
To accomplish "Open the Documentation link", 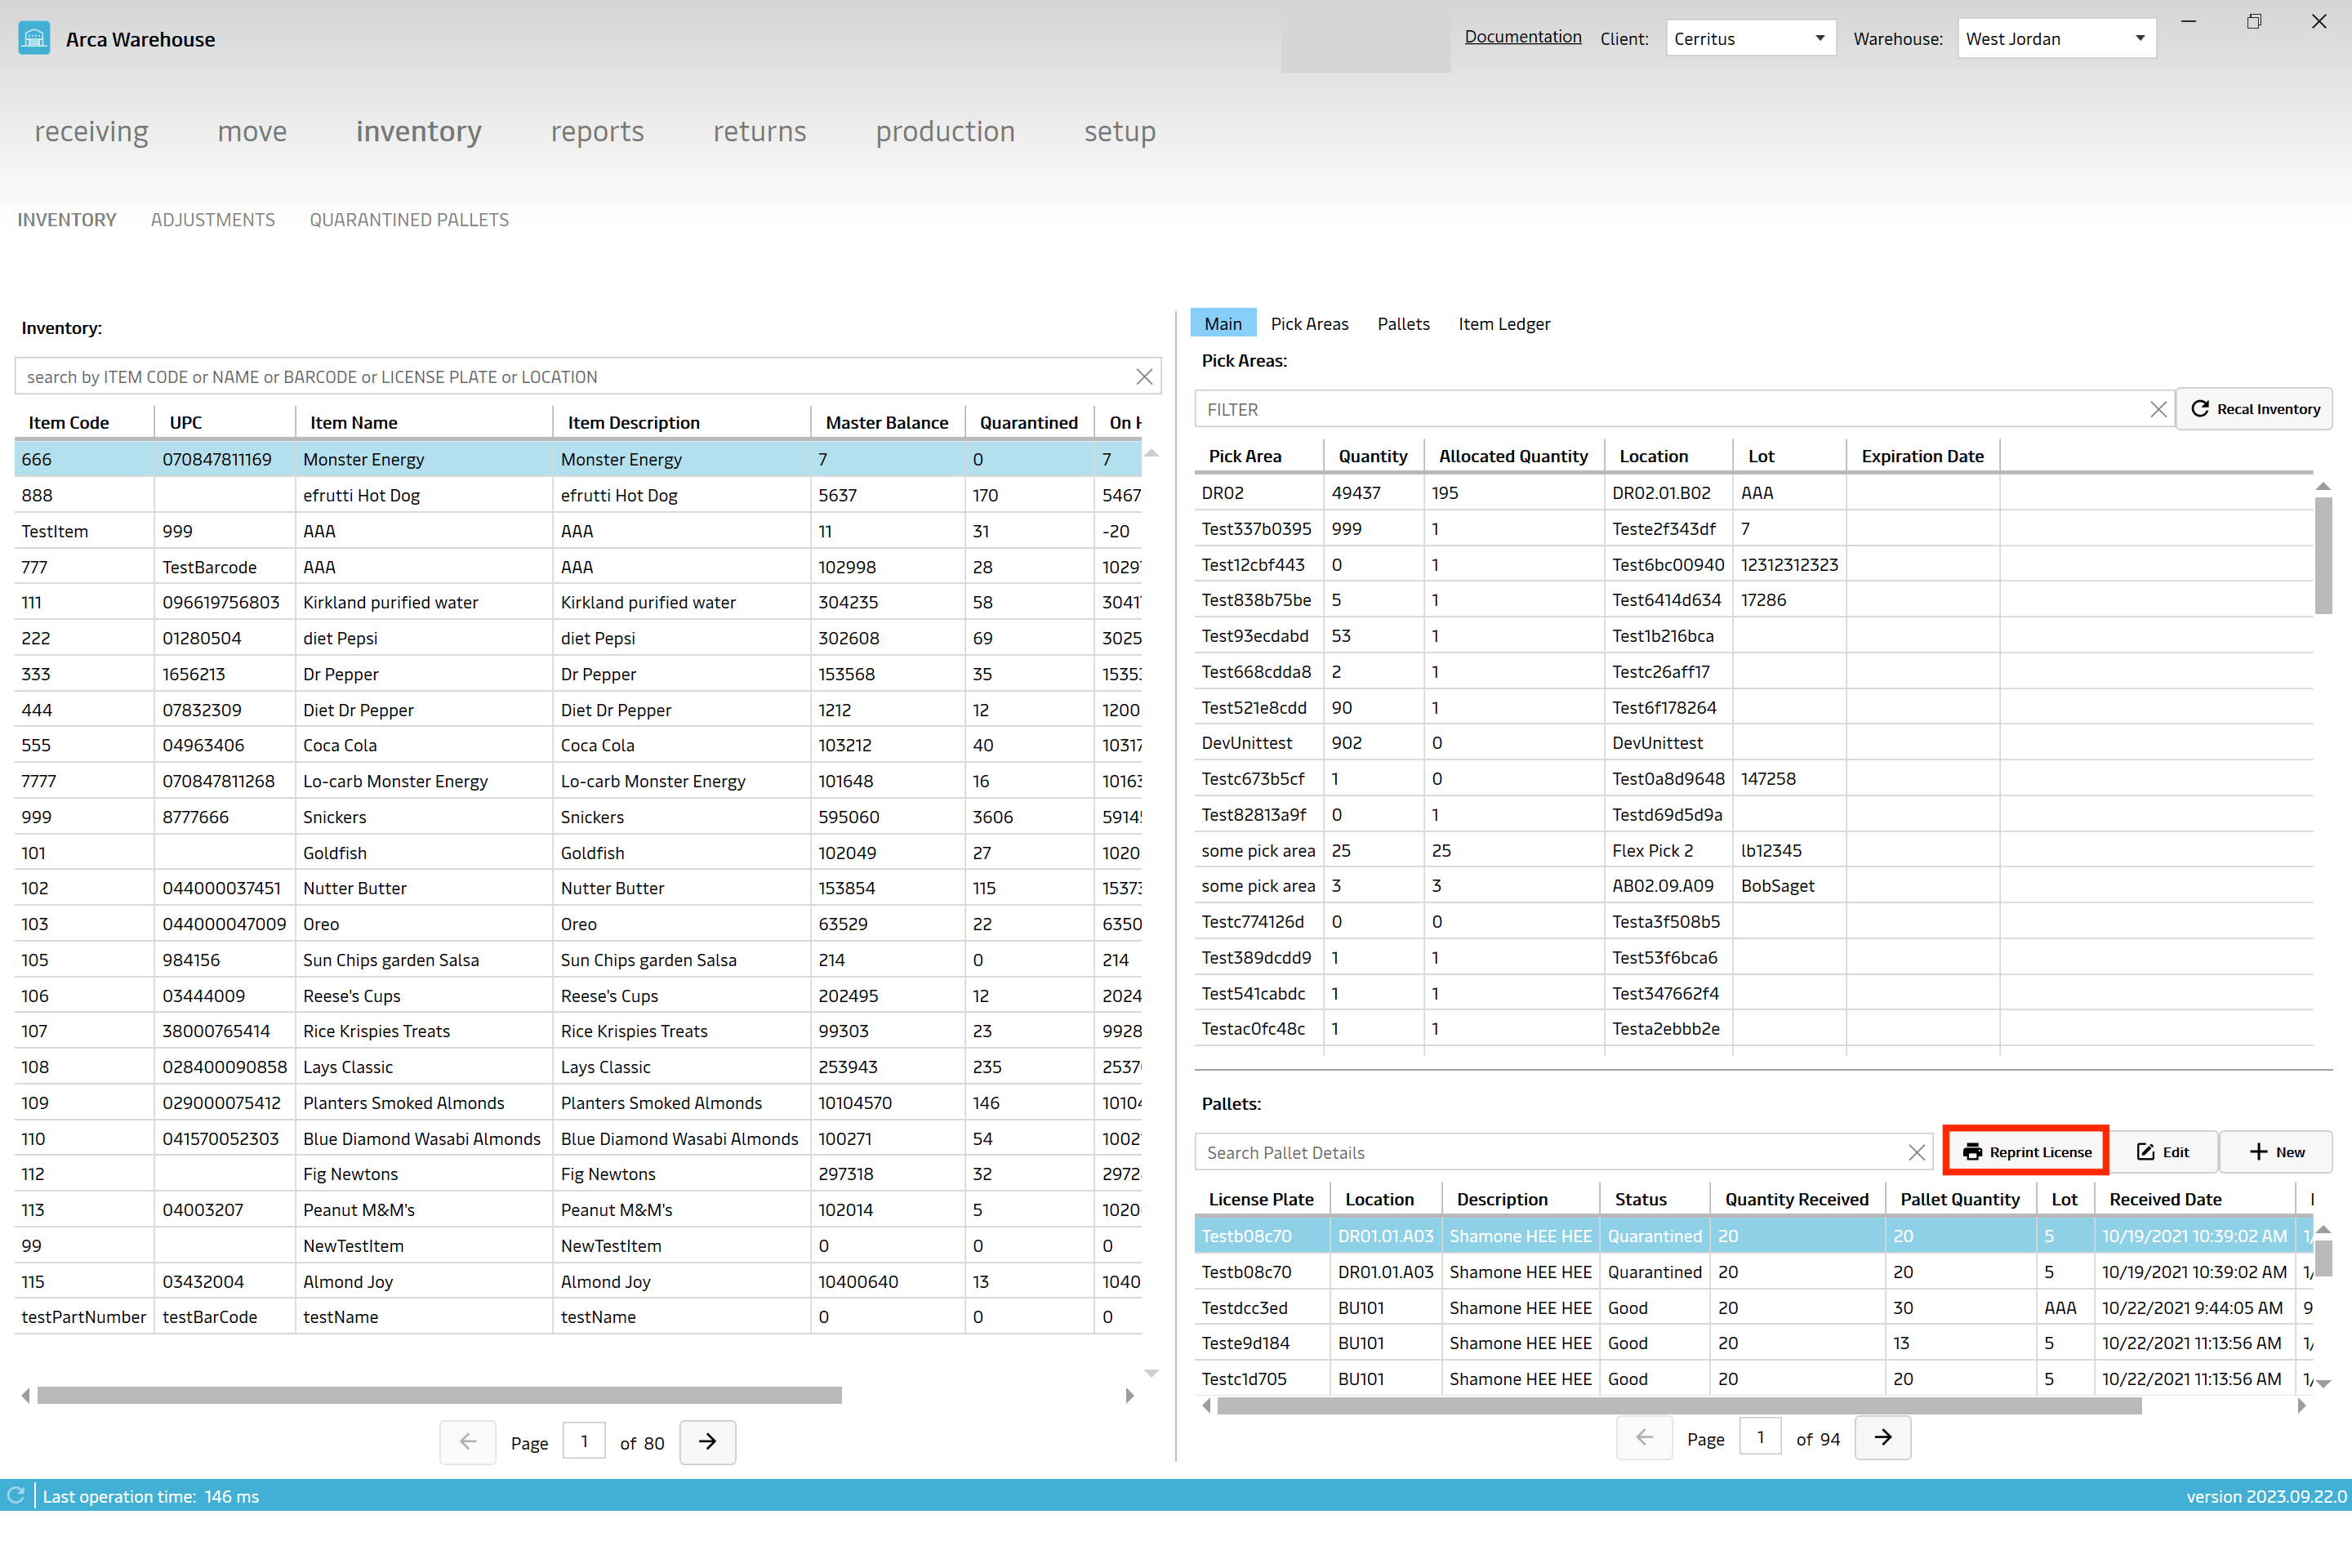I will (1522, 37).
